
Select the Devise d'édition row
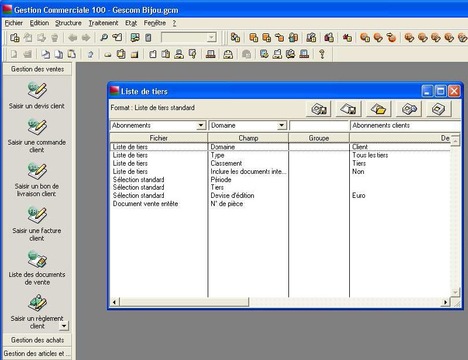click(x=280, y=195)
